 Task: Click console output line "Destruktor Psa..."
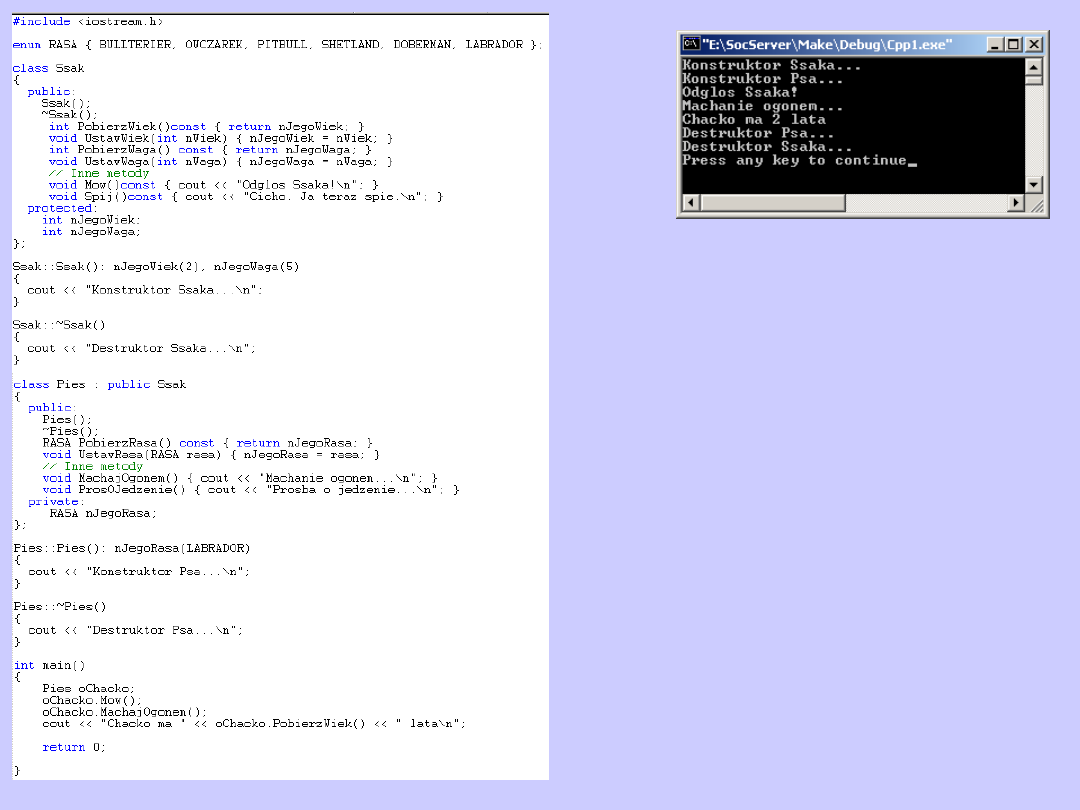pos(758,133)
